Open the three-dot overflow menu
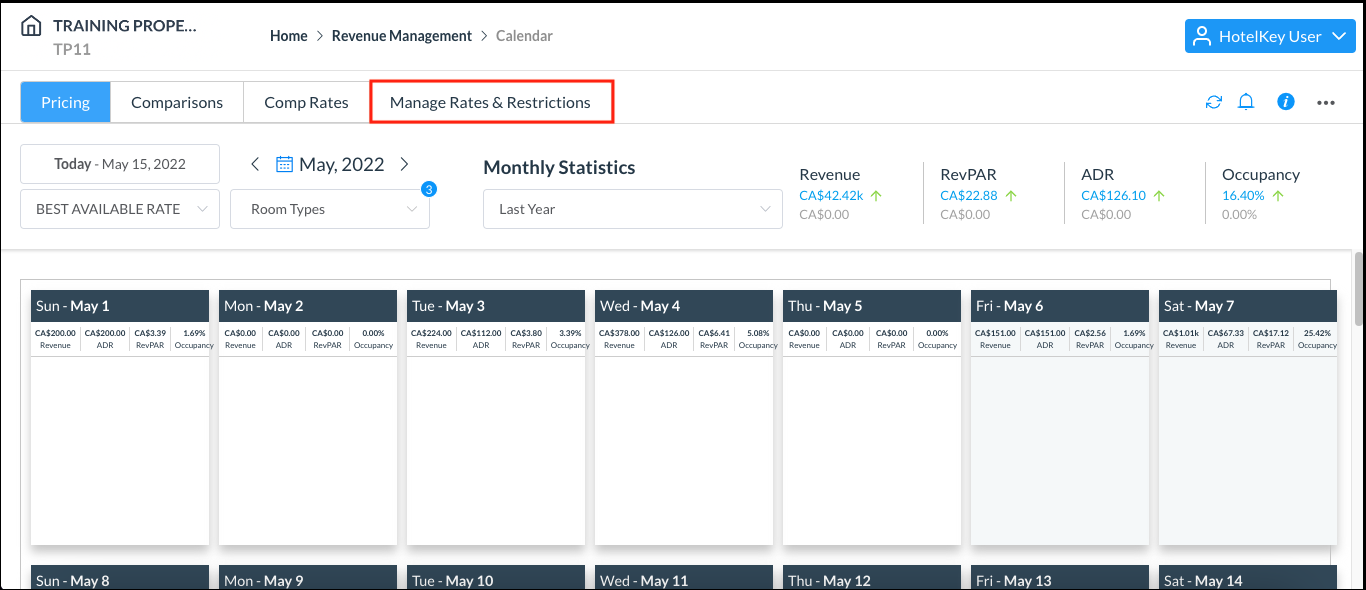This screenshot has height=590, width=1366. (1325, 101)
